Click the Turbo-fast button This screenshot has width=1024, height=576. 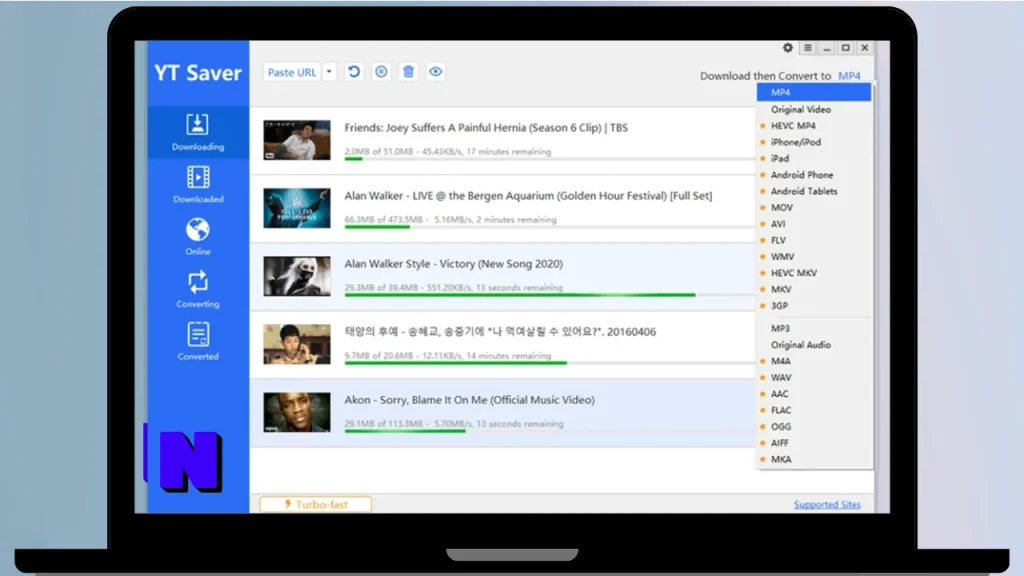(315, 504)
